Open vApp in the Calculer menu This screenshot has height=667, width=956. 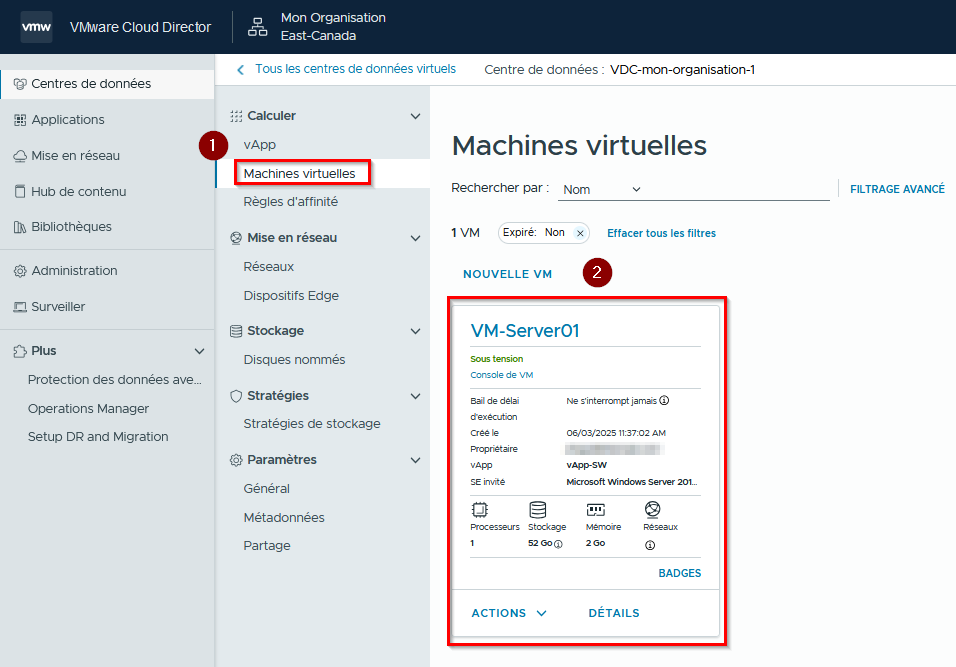point(260,145)
